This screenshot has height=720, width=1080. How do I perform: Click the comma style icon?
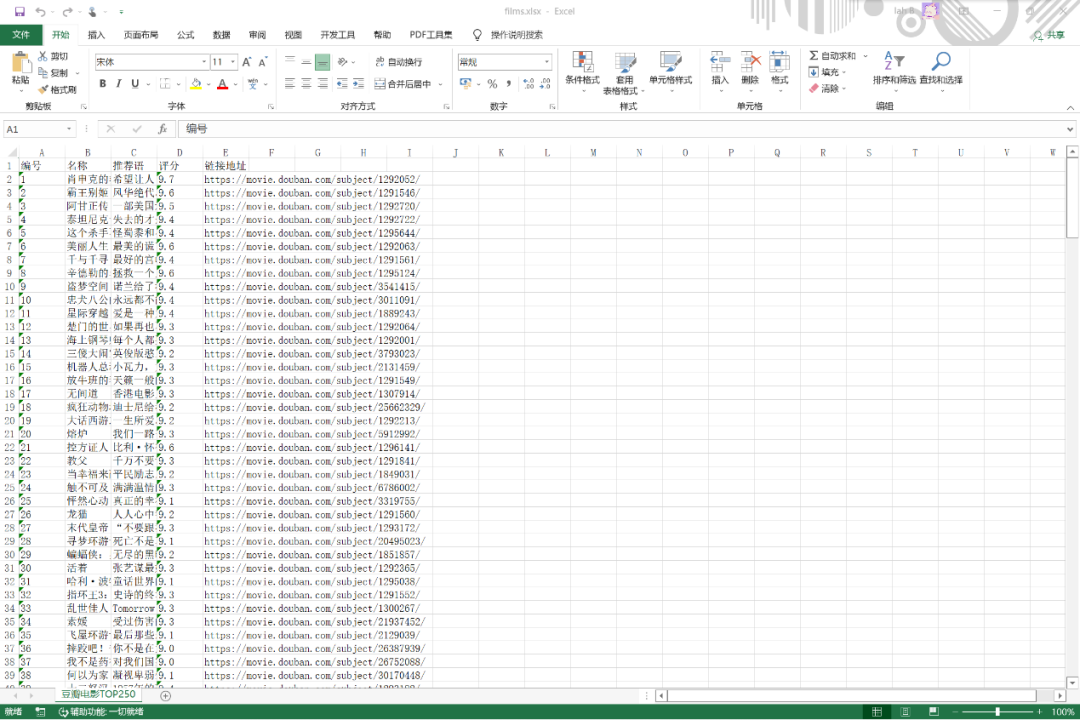508,84
